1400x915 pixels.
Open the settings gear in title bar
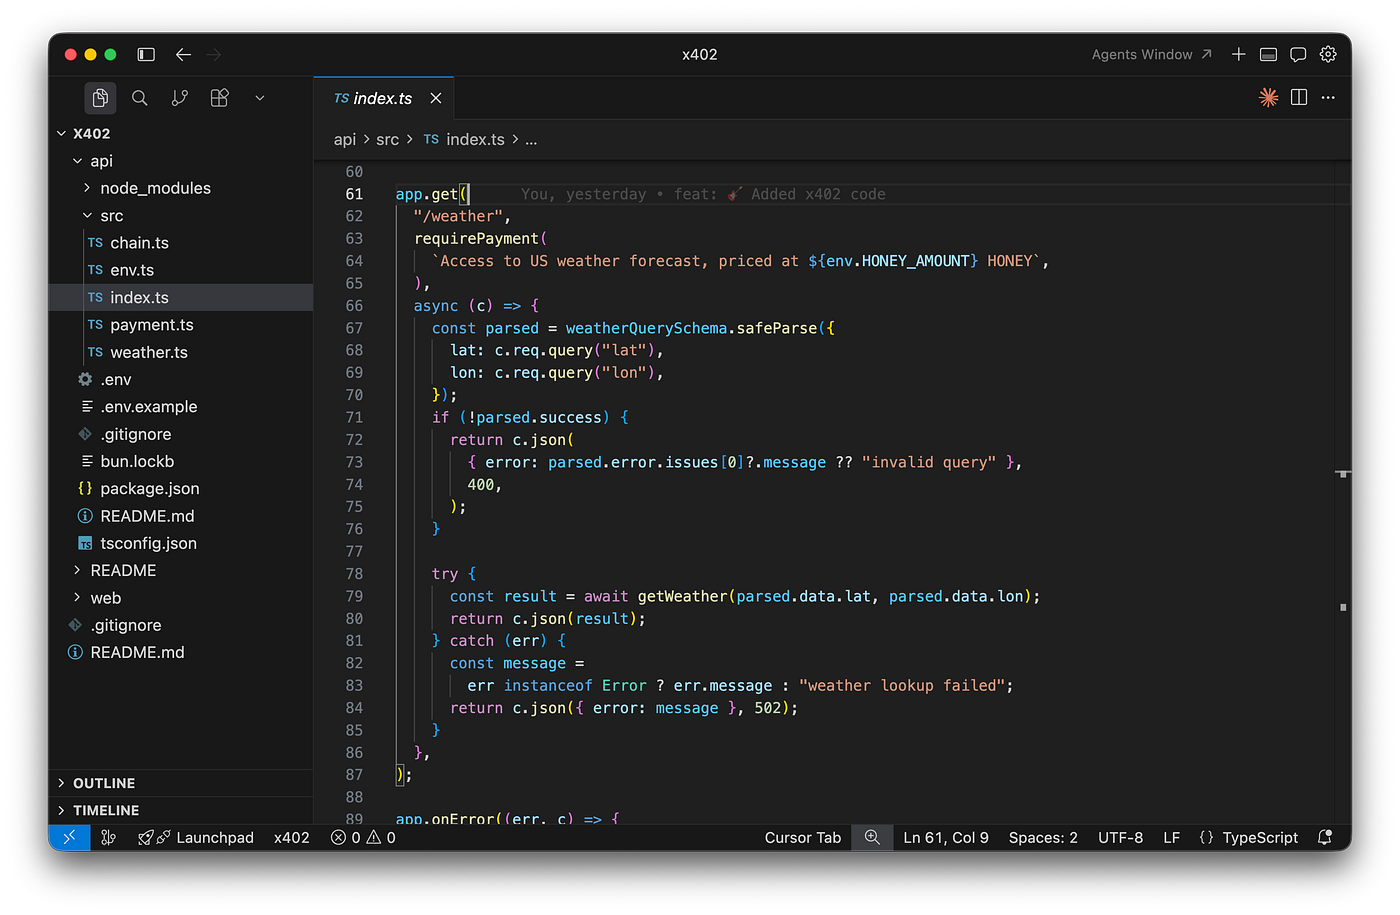point(1328,54)
